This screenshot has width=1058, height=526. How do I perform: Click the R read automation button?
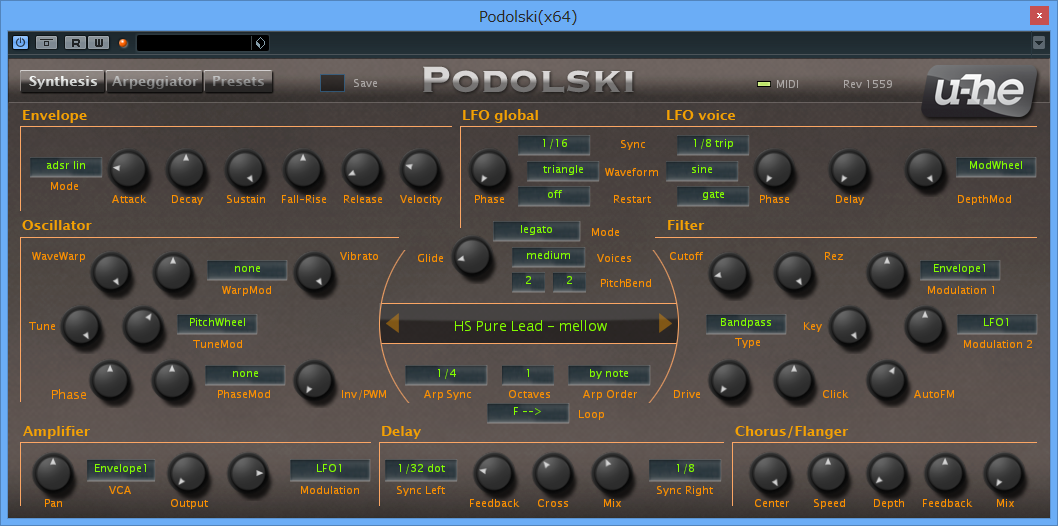coord(75,43)
